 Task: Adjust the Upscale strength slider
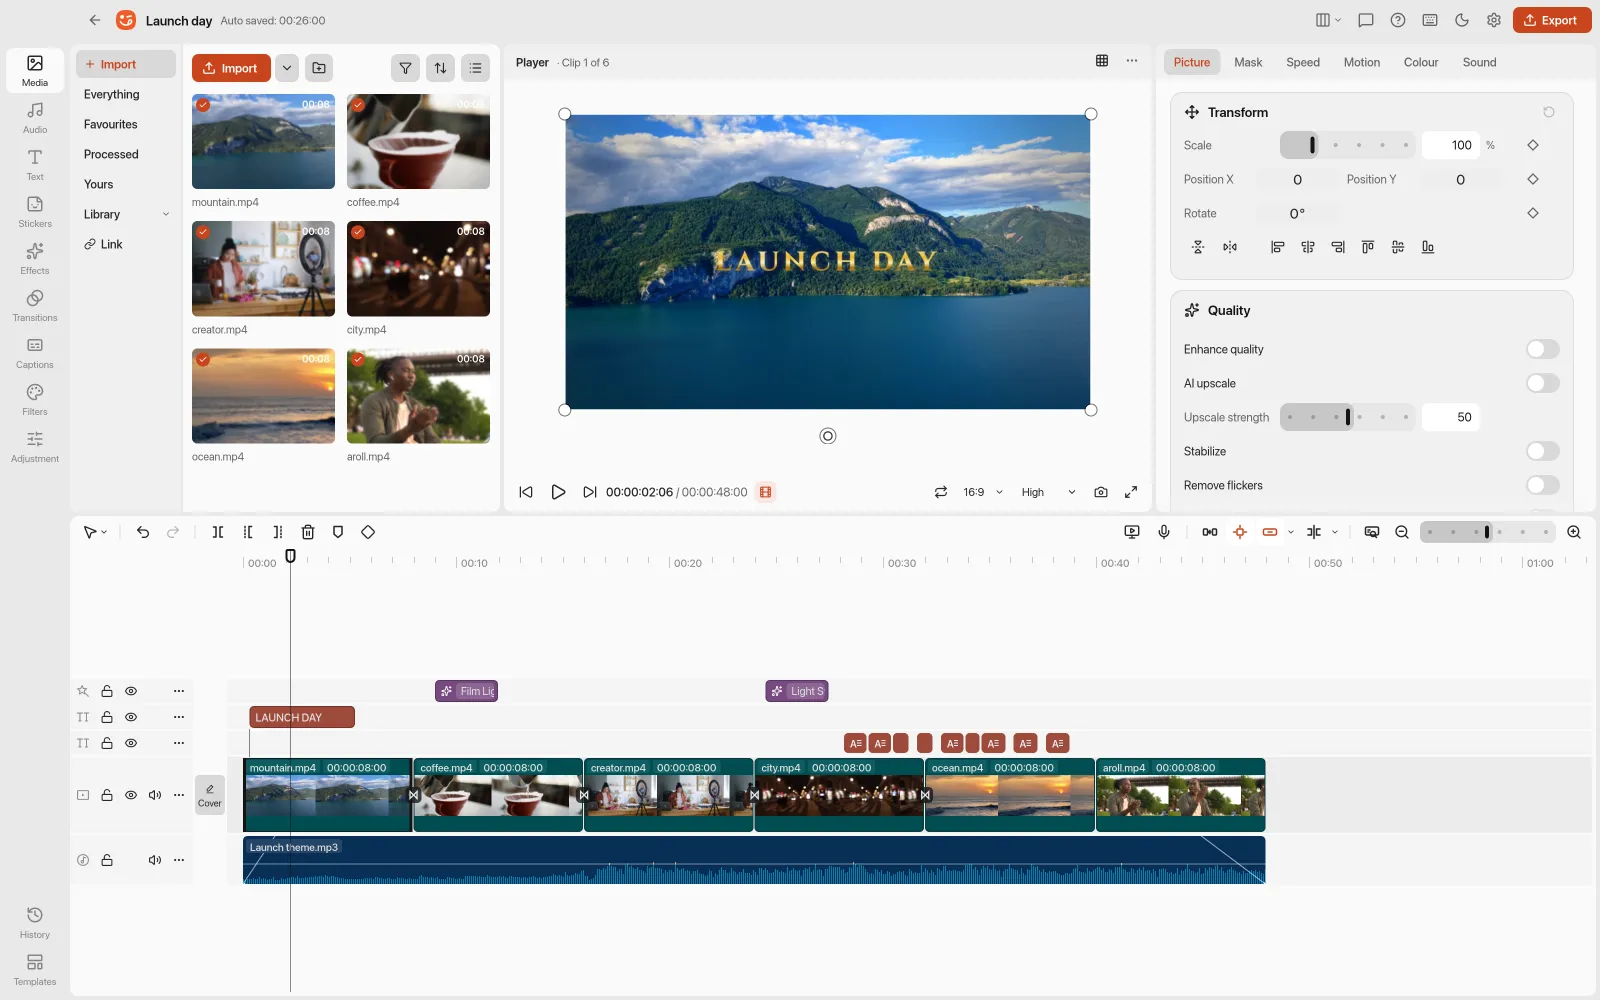(x=1348, y=417)
